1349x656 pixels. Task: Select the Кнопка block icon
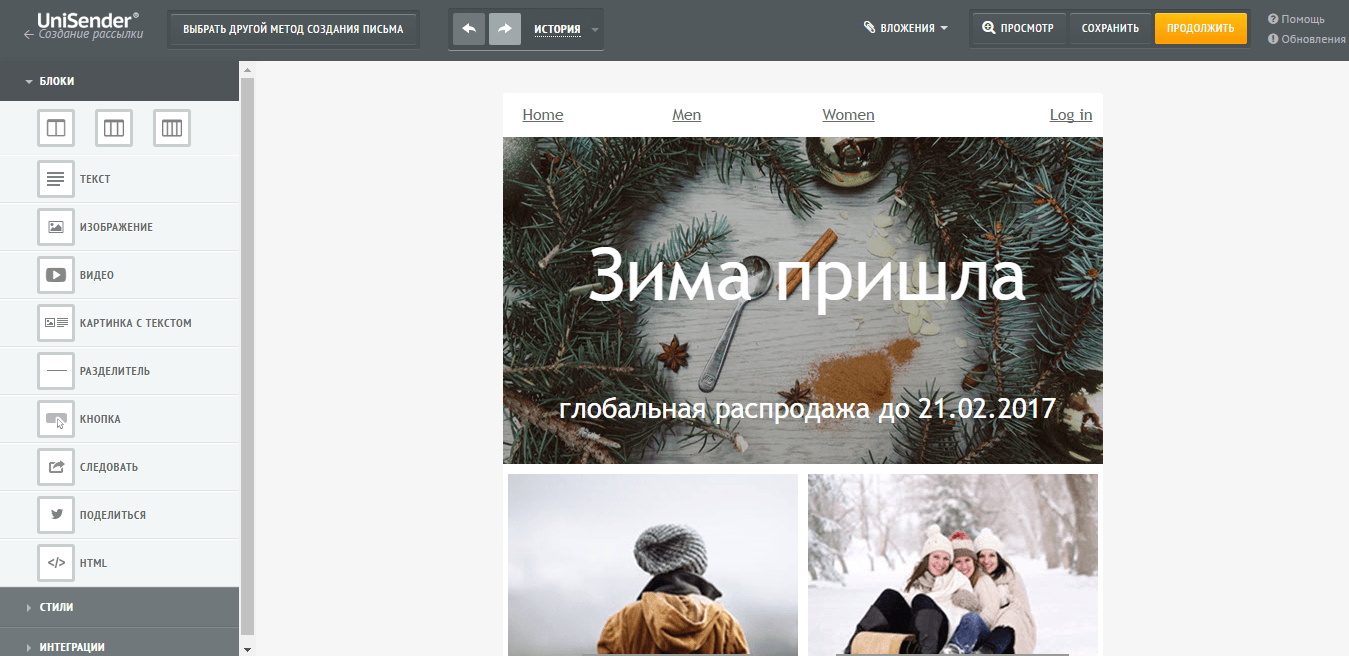point(56,419)
